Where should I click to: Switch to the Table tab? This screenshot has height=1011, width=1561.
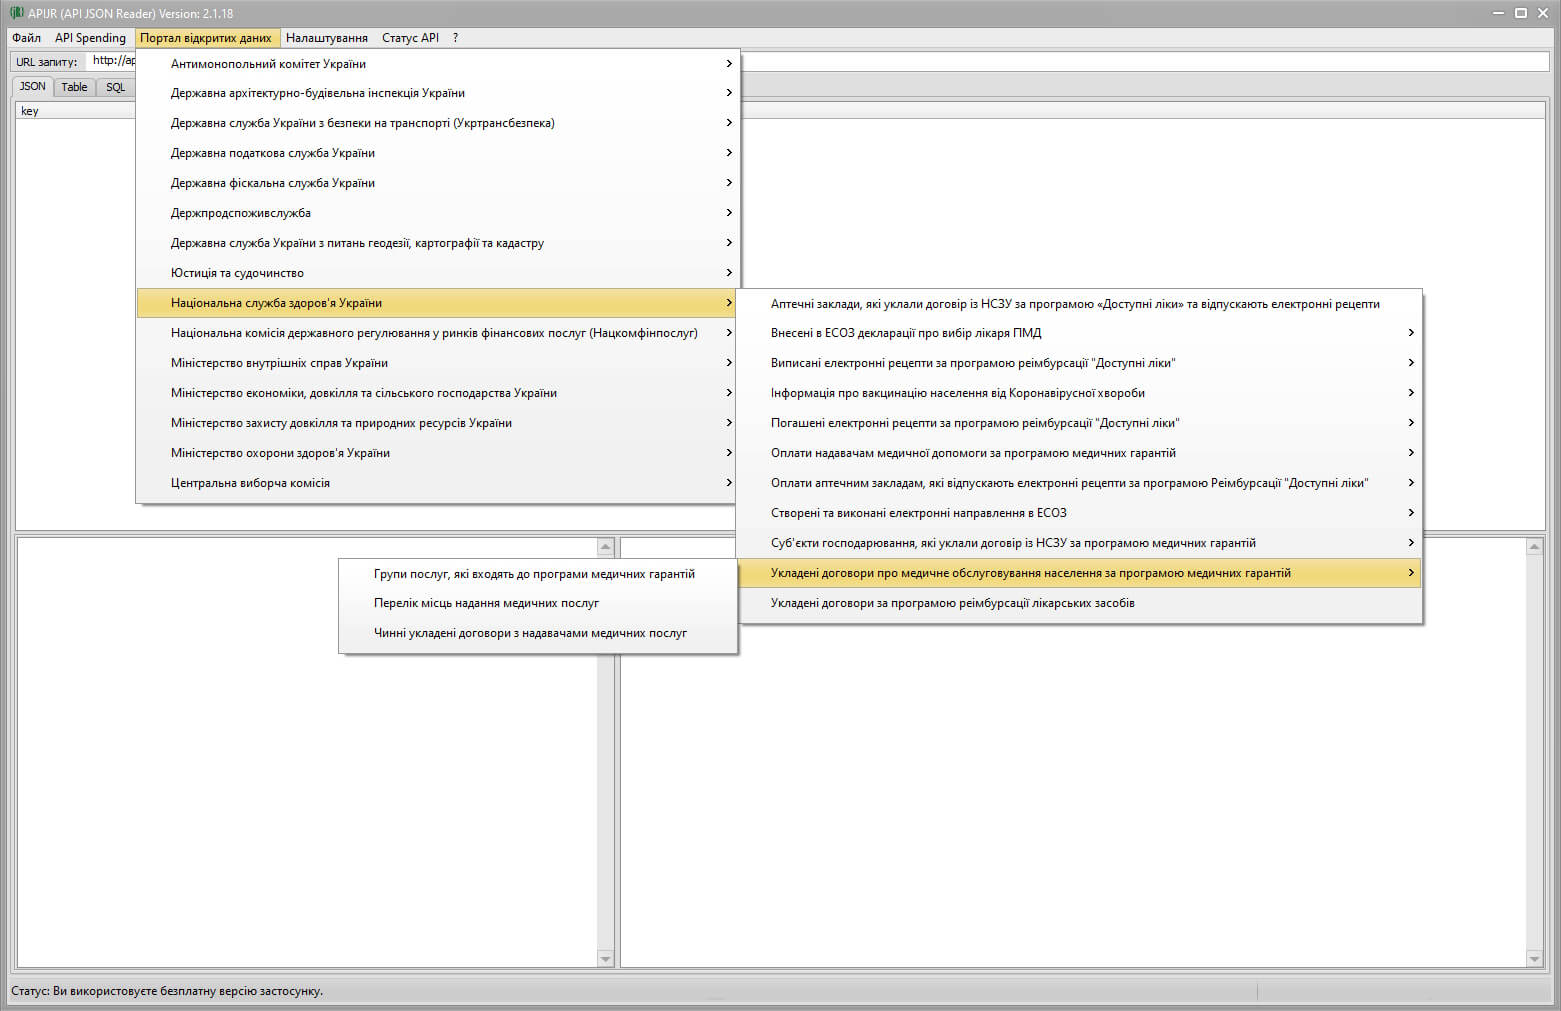pyautogui.click(x=74, y=87)
